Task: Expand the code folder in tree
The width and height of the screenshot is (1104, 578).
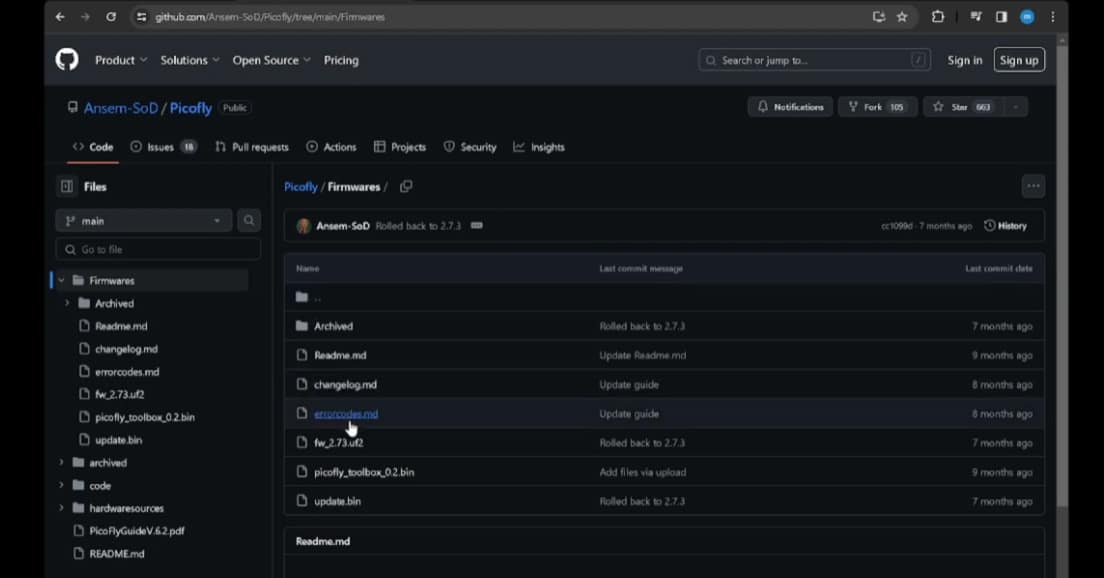Action: click(61, 486)
